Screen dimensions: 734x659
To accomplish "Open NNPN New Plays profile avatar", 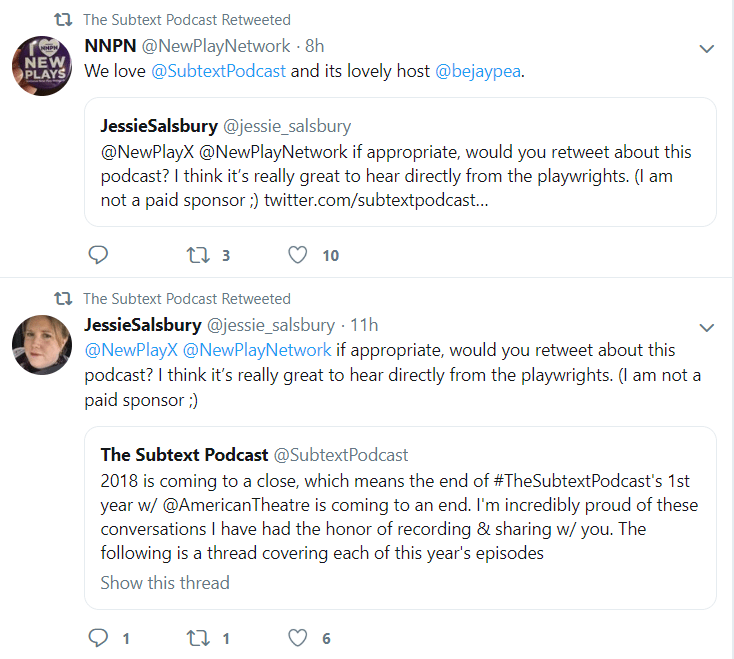I will pos(41,65).
